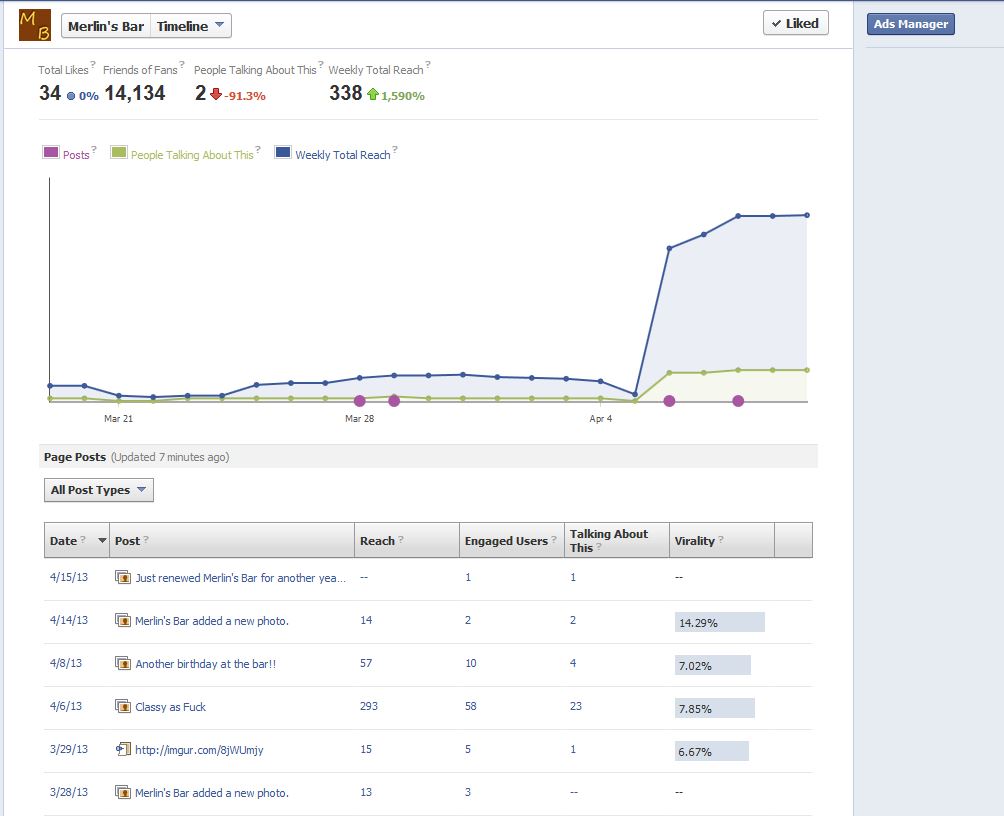Open the Another birthday at the bar post
This screenshot has width=1004, height=816.
[206, 664]
